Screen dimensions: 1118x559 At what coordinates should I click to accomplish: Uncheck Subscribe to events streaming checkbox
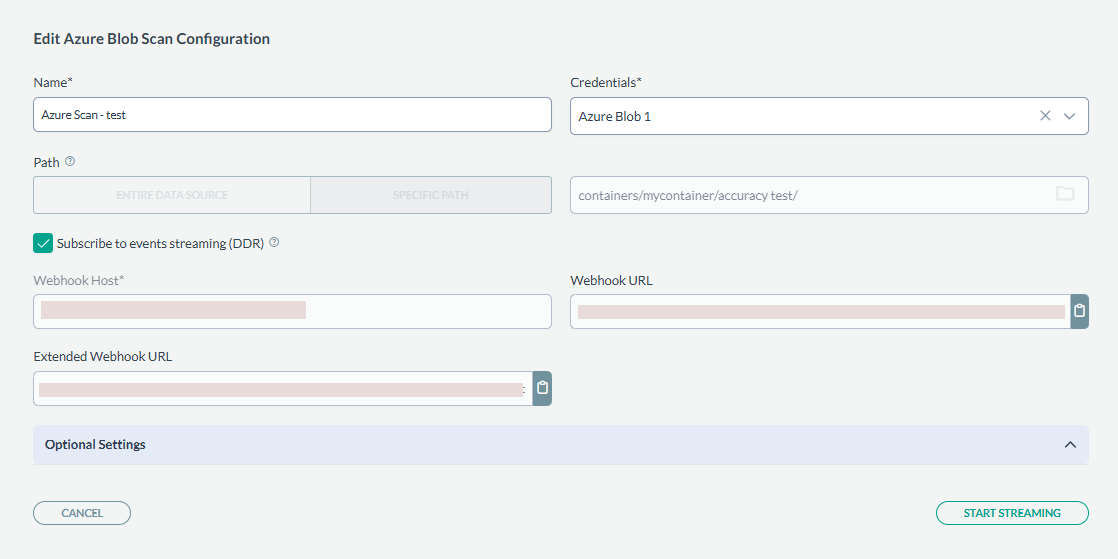[43, 243]
